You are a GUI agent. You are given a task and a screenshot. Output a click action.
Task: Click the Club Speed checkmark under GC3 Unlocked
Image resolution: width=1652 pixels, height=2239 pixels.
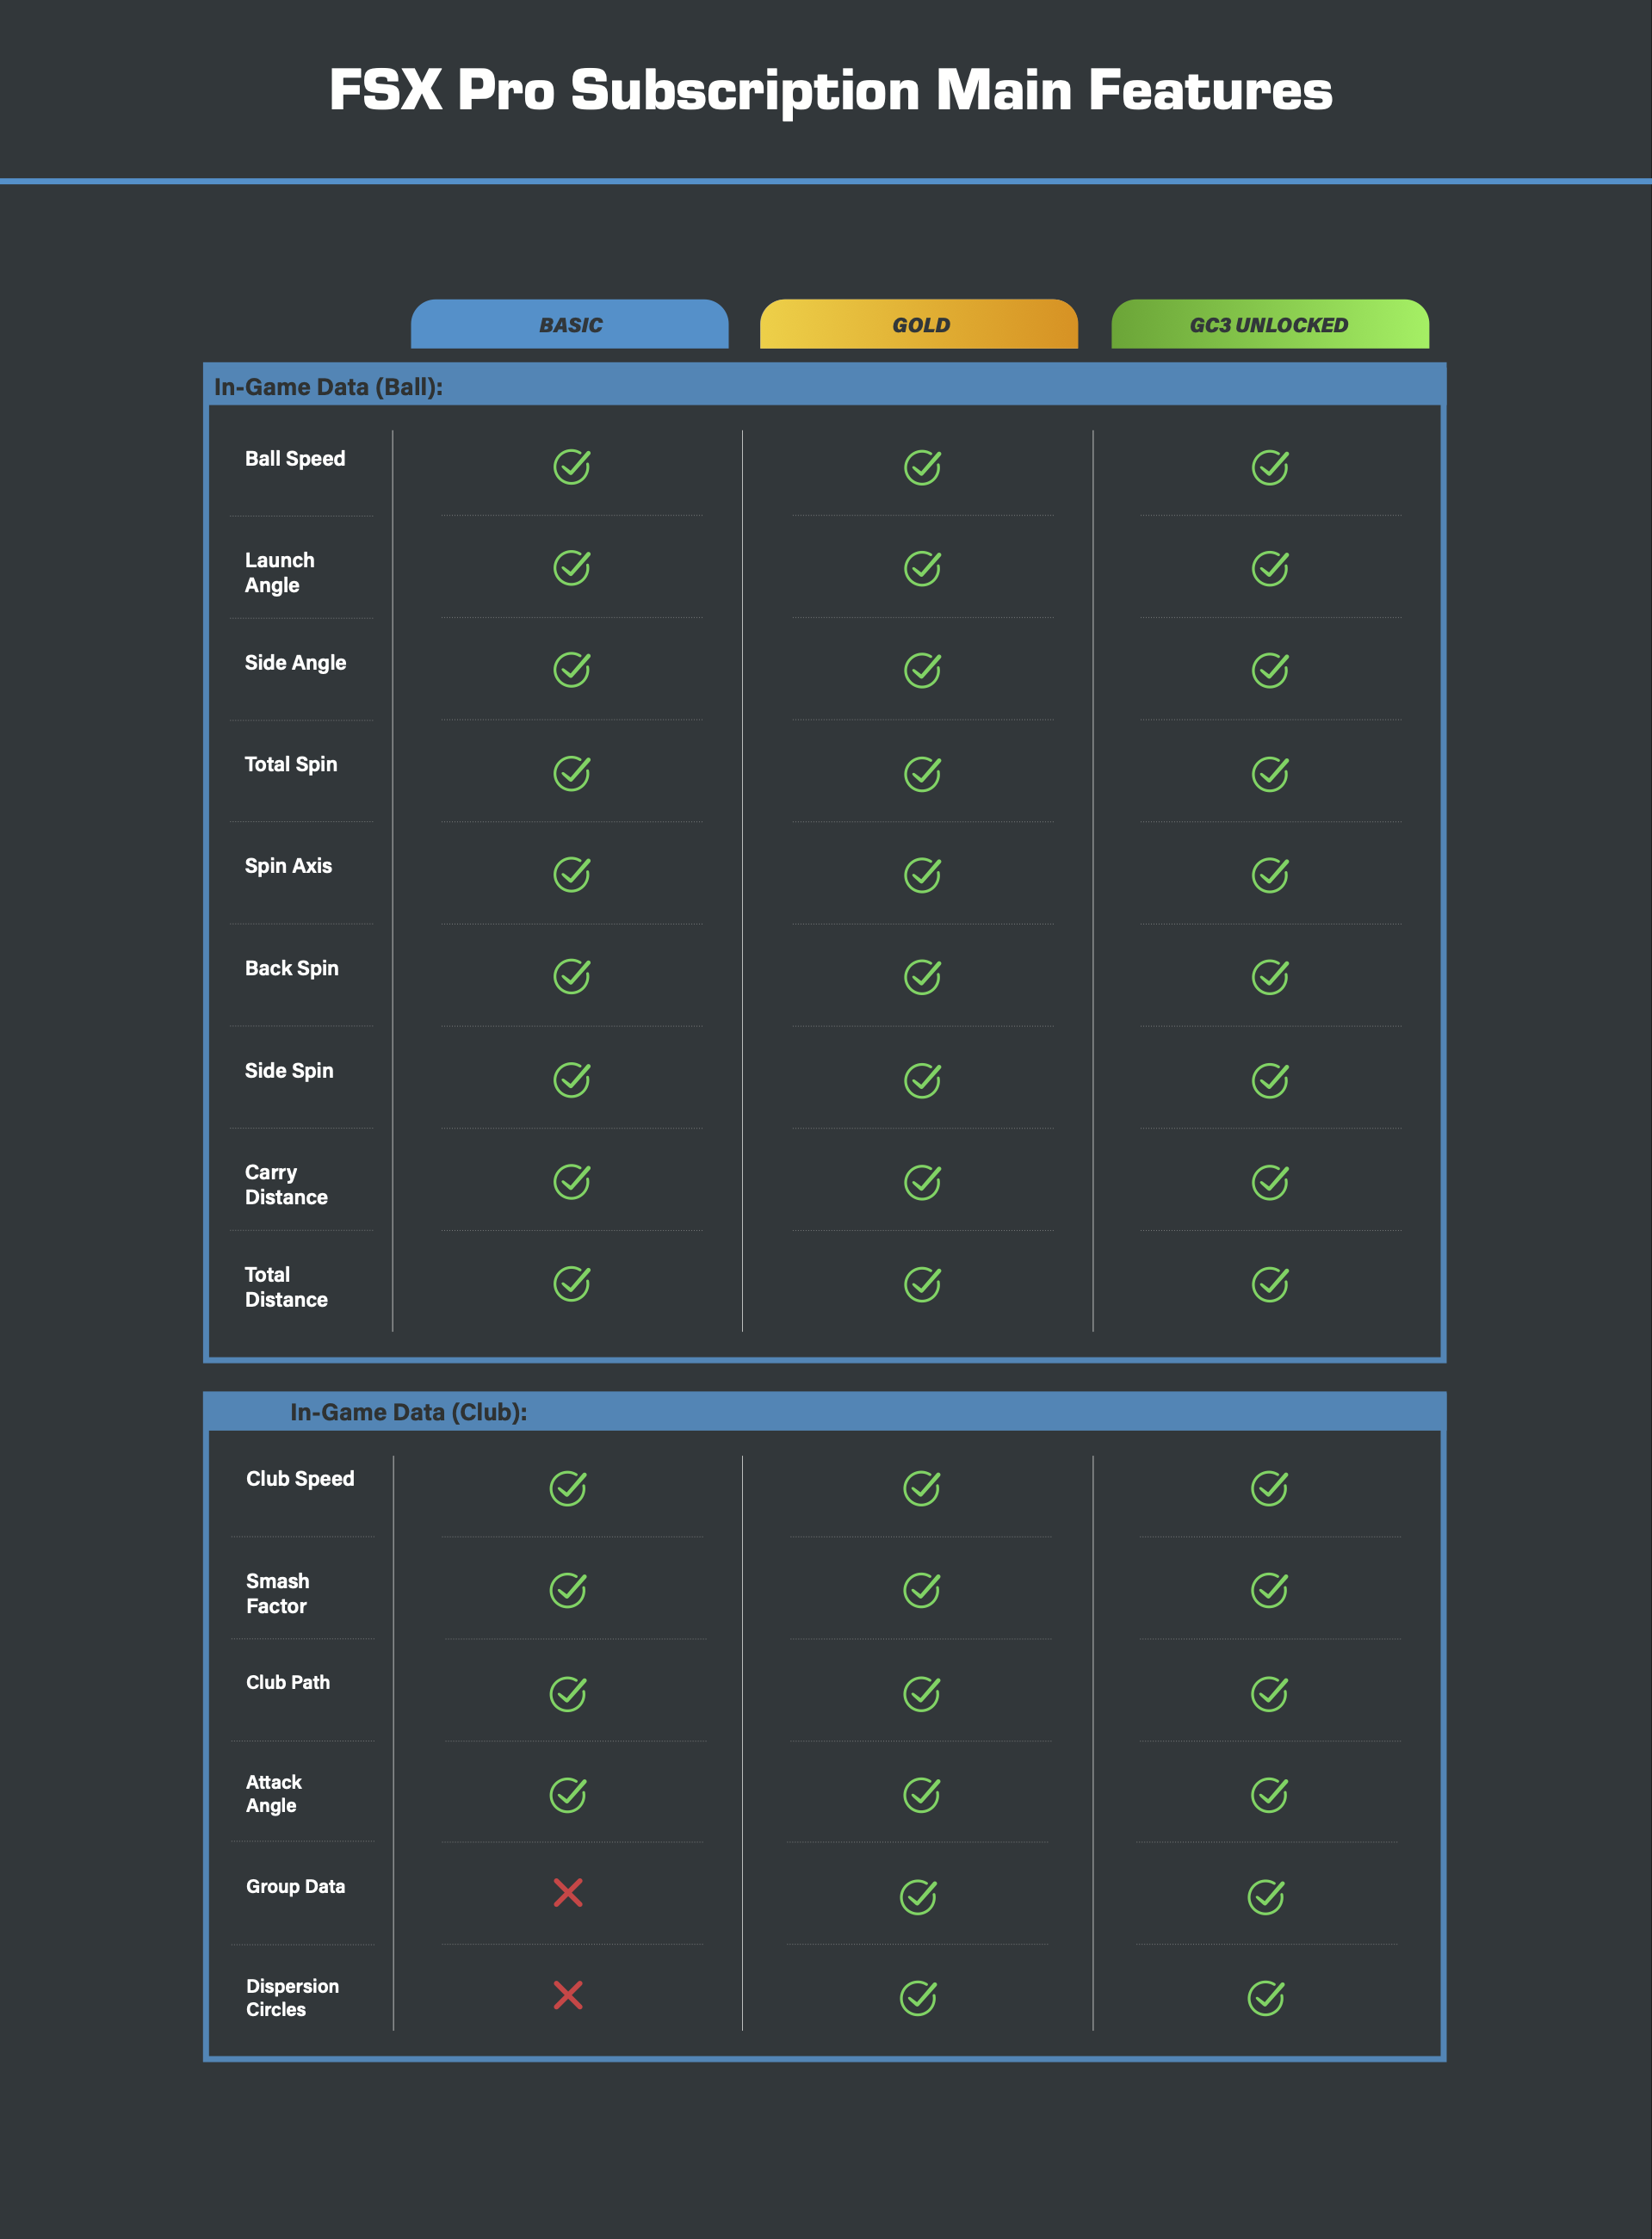coord(1270,1489)
